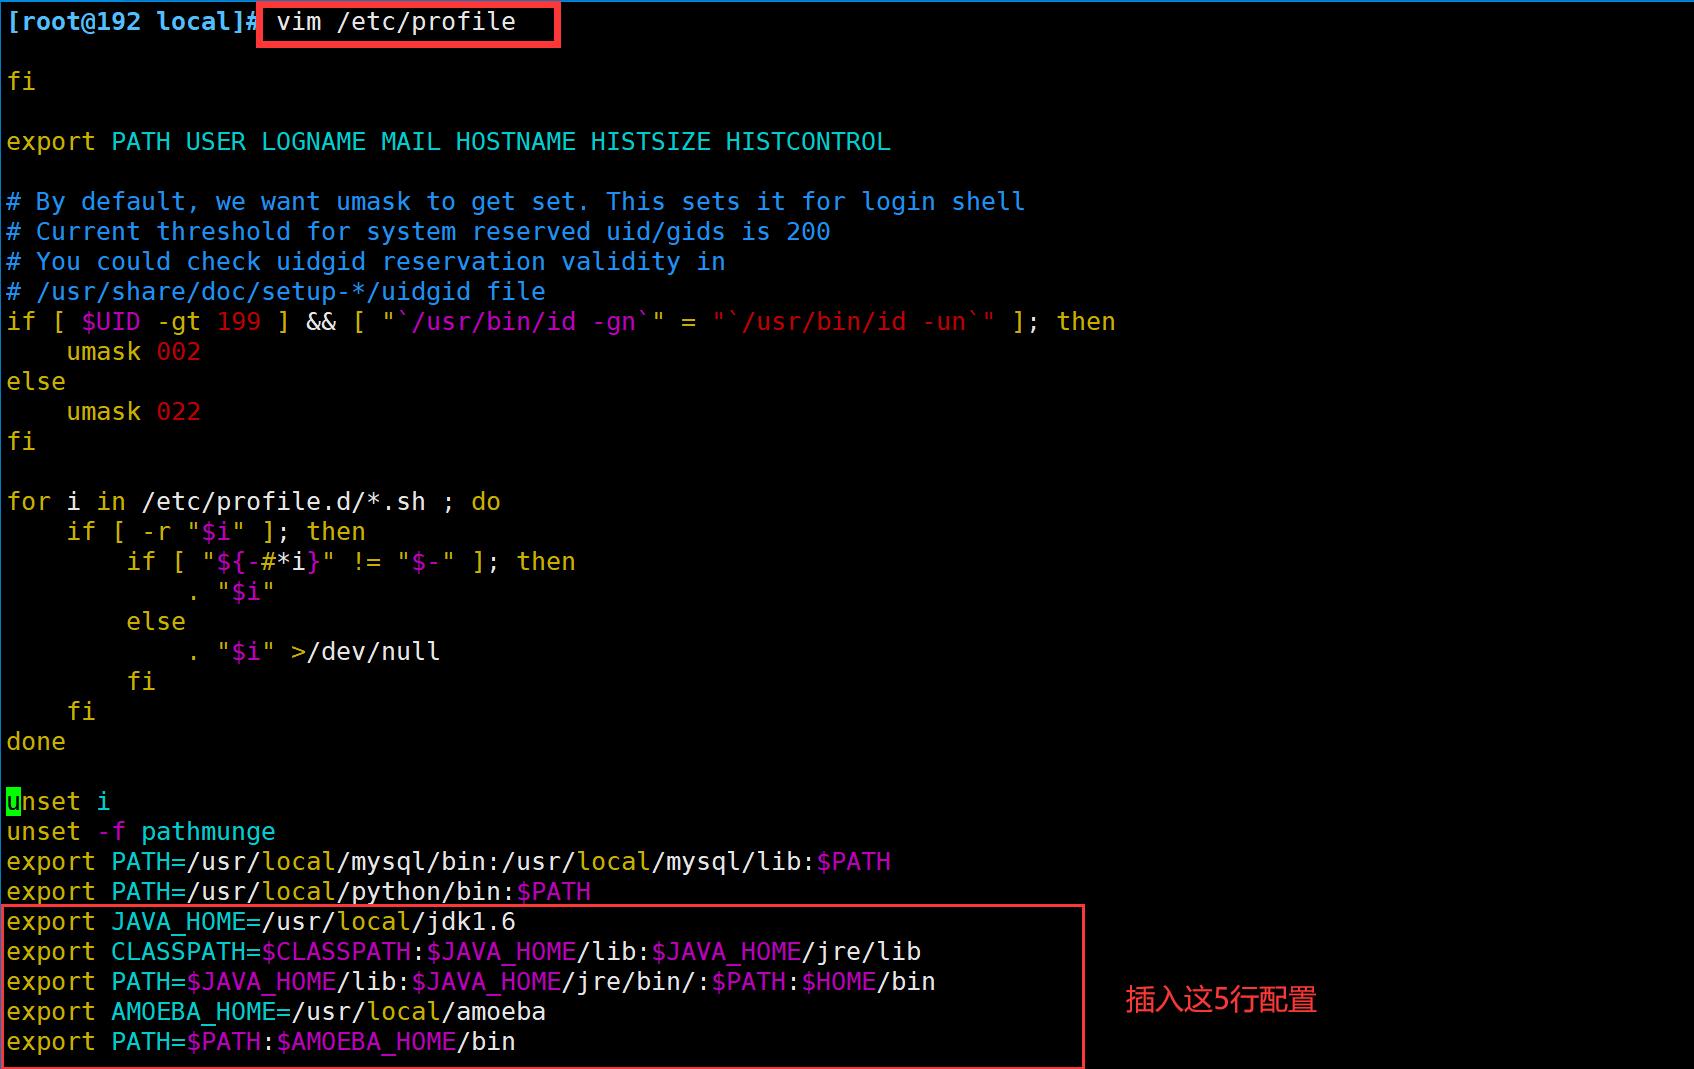Image resolution: width=1694 pixels, height=1069 pixels.
Task: Click the 'umask 022' line
Action: (134, 412)
